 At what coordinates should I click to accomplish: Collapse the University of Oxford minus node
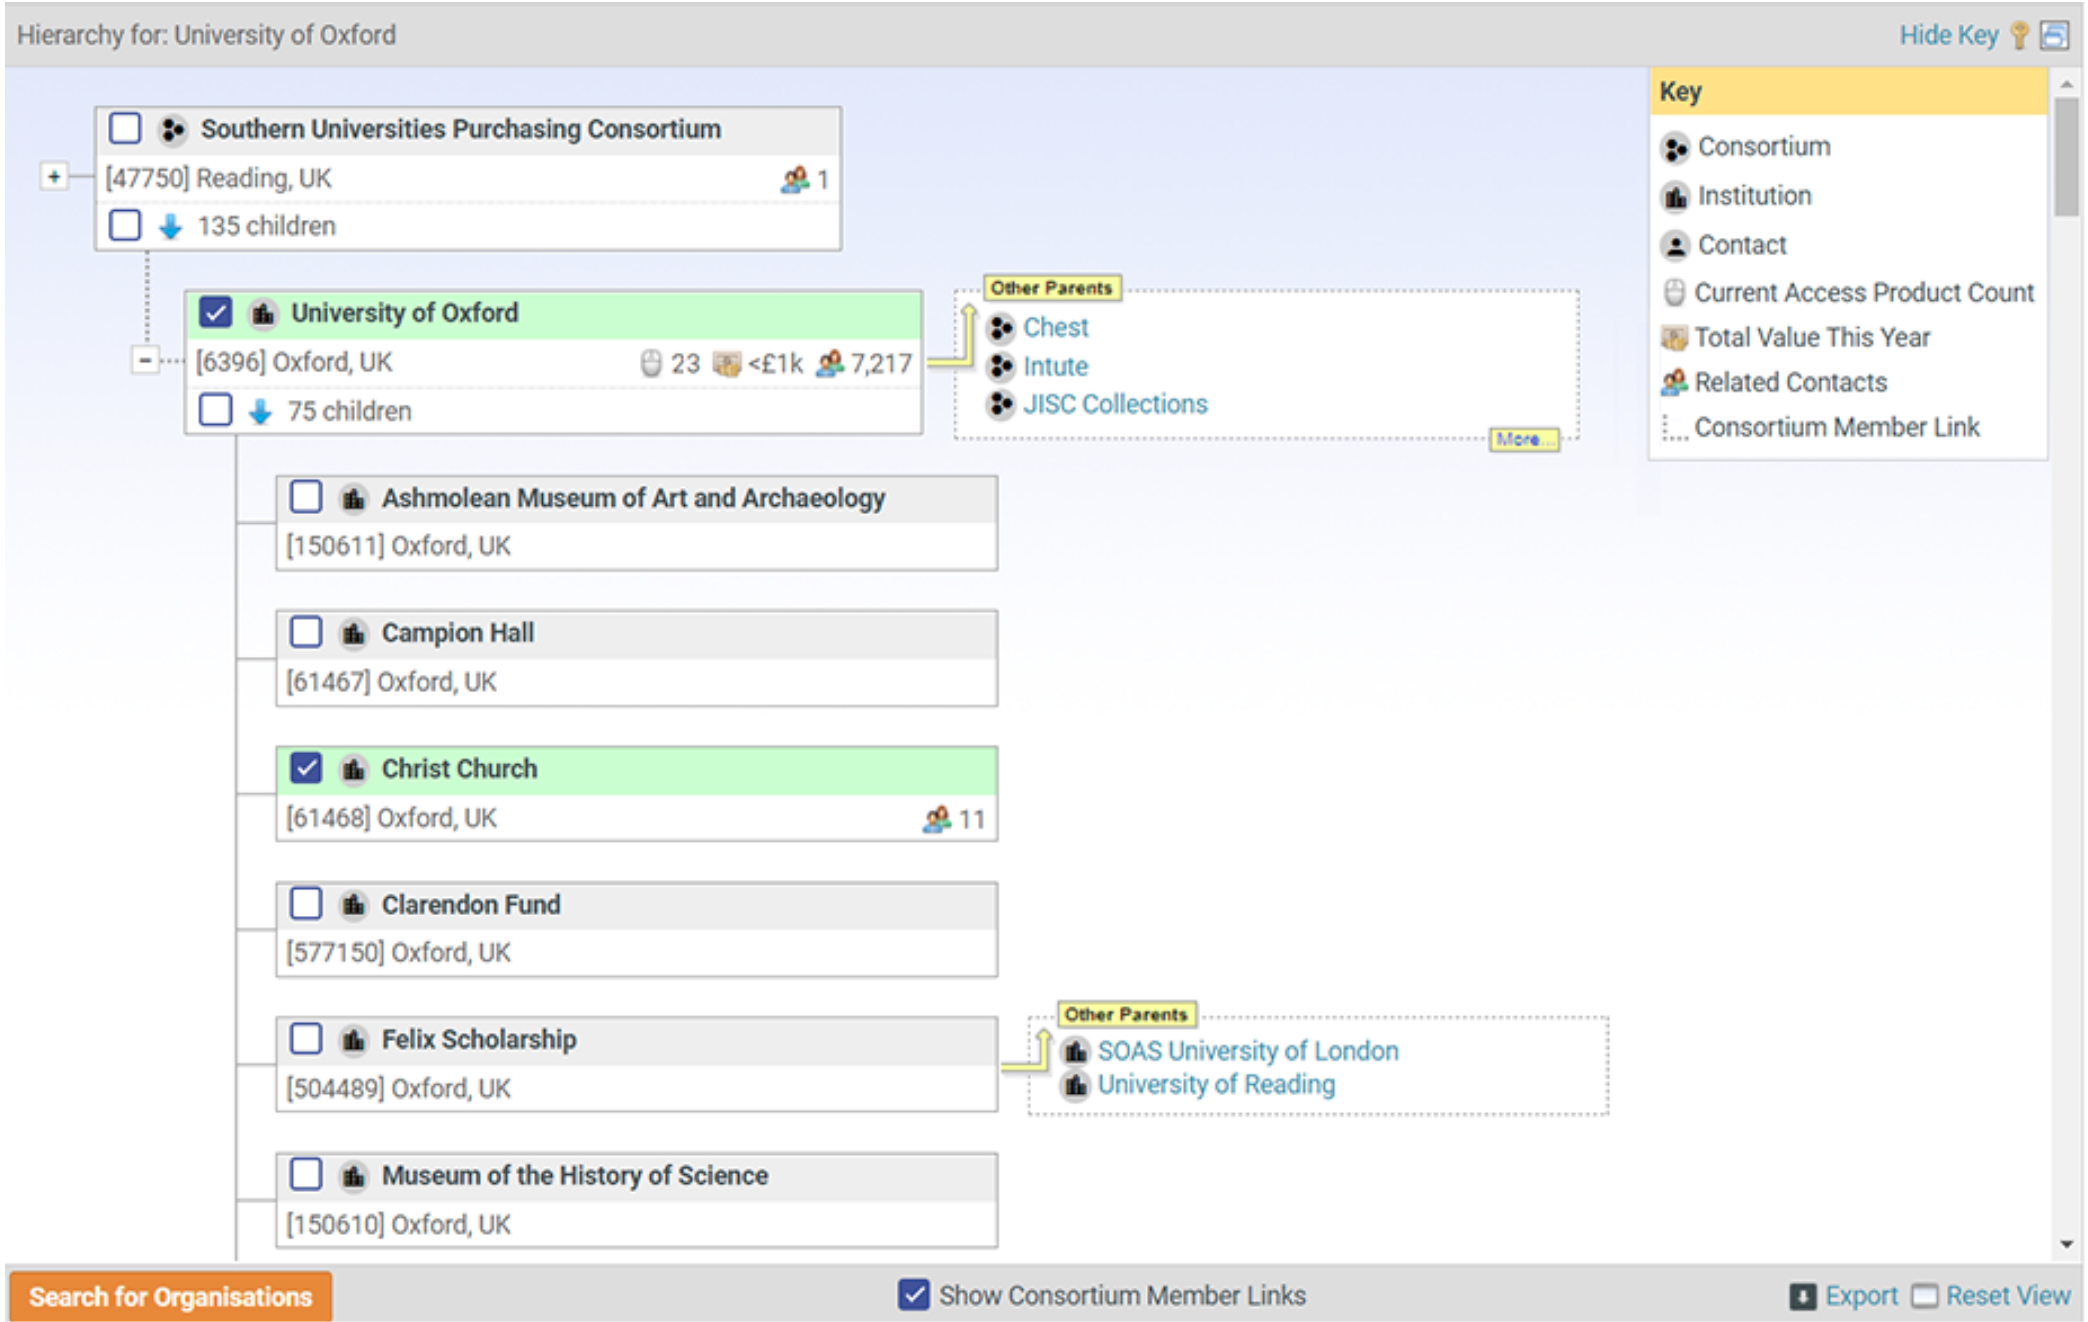145,360
